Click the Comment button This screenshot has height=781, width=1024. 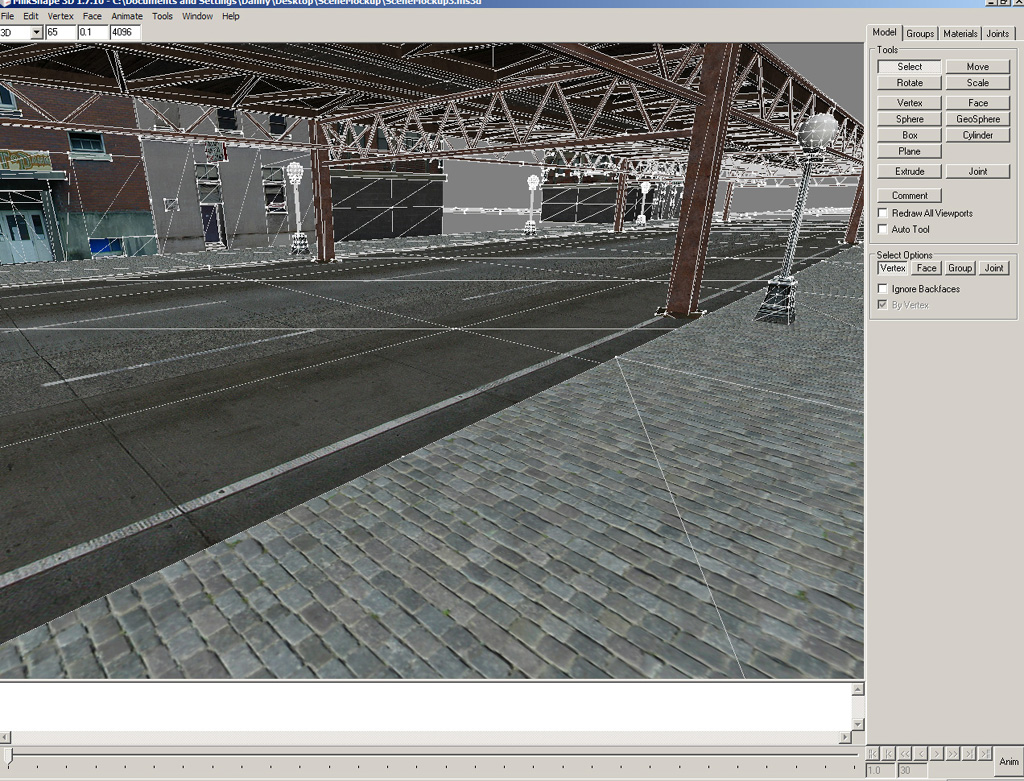point(909,195)
